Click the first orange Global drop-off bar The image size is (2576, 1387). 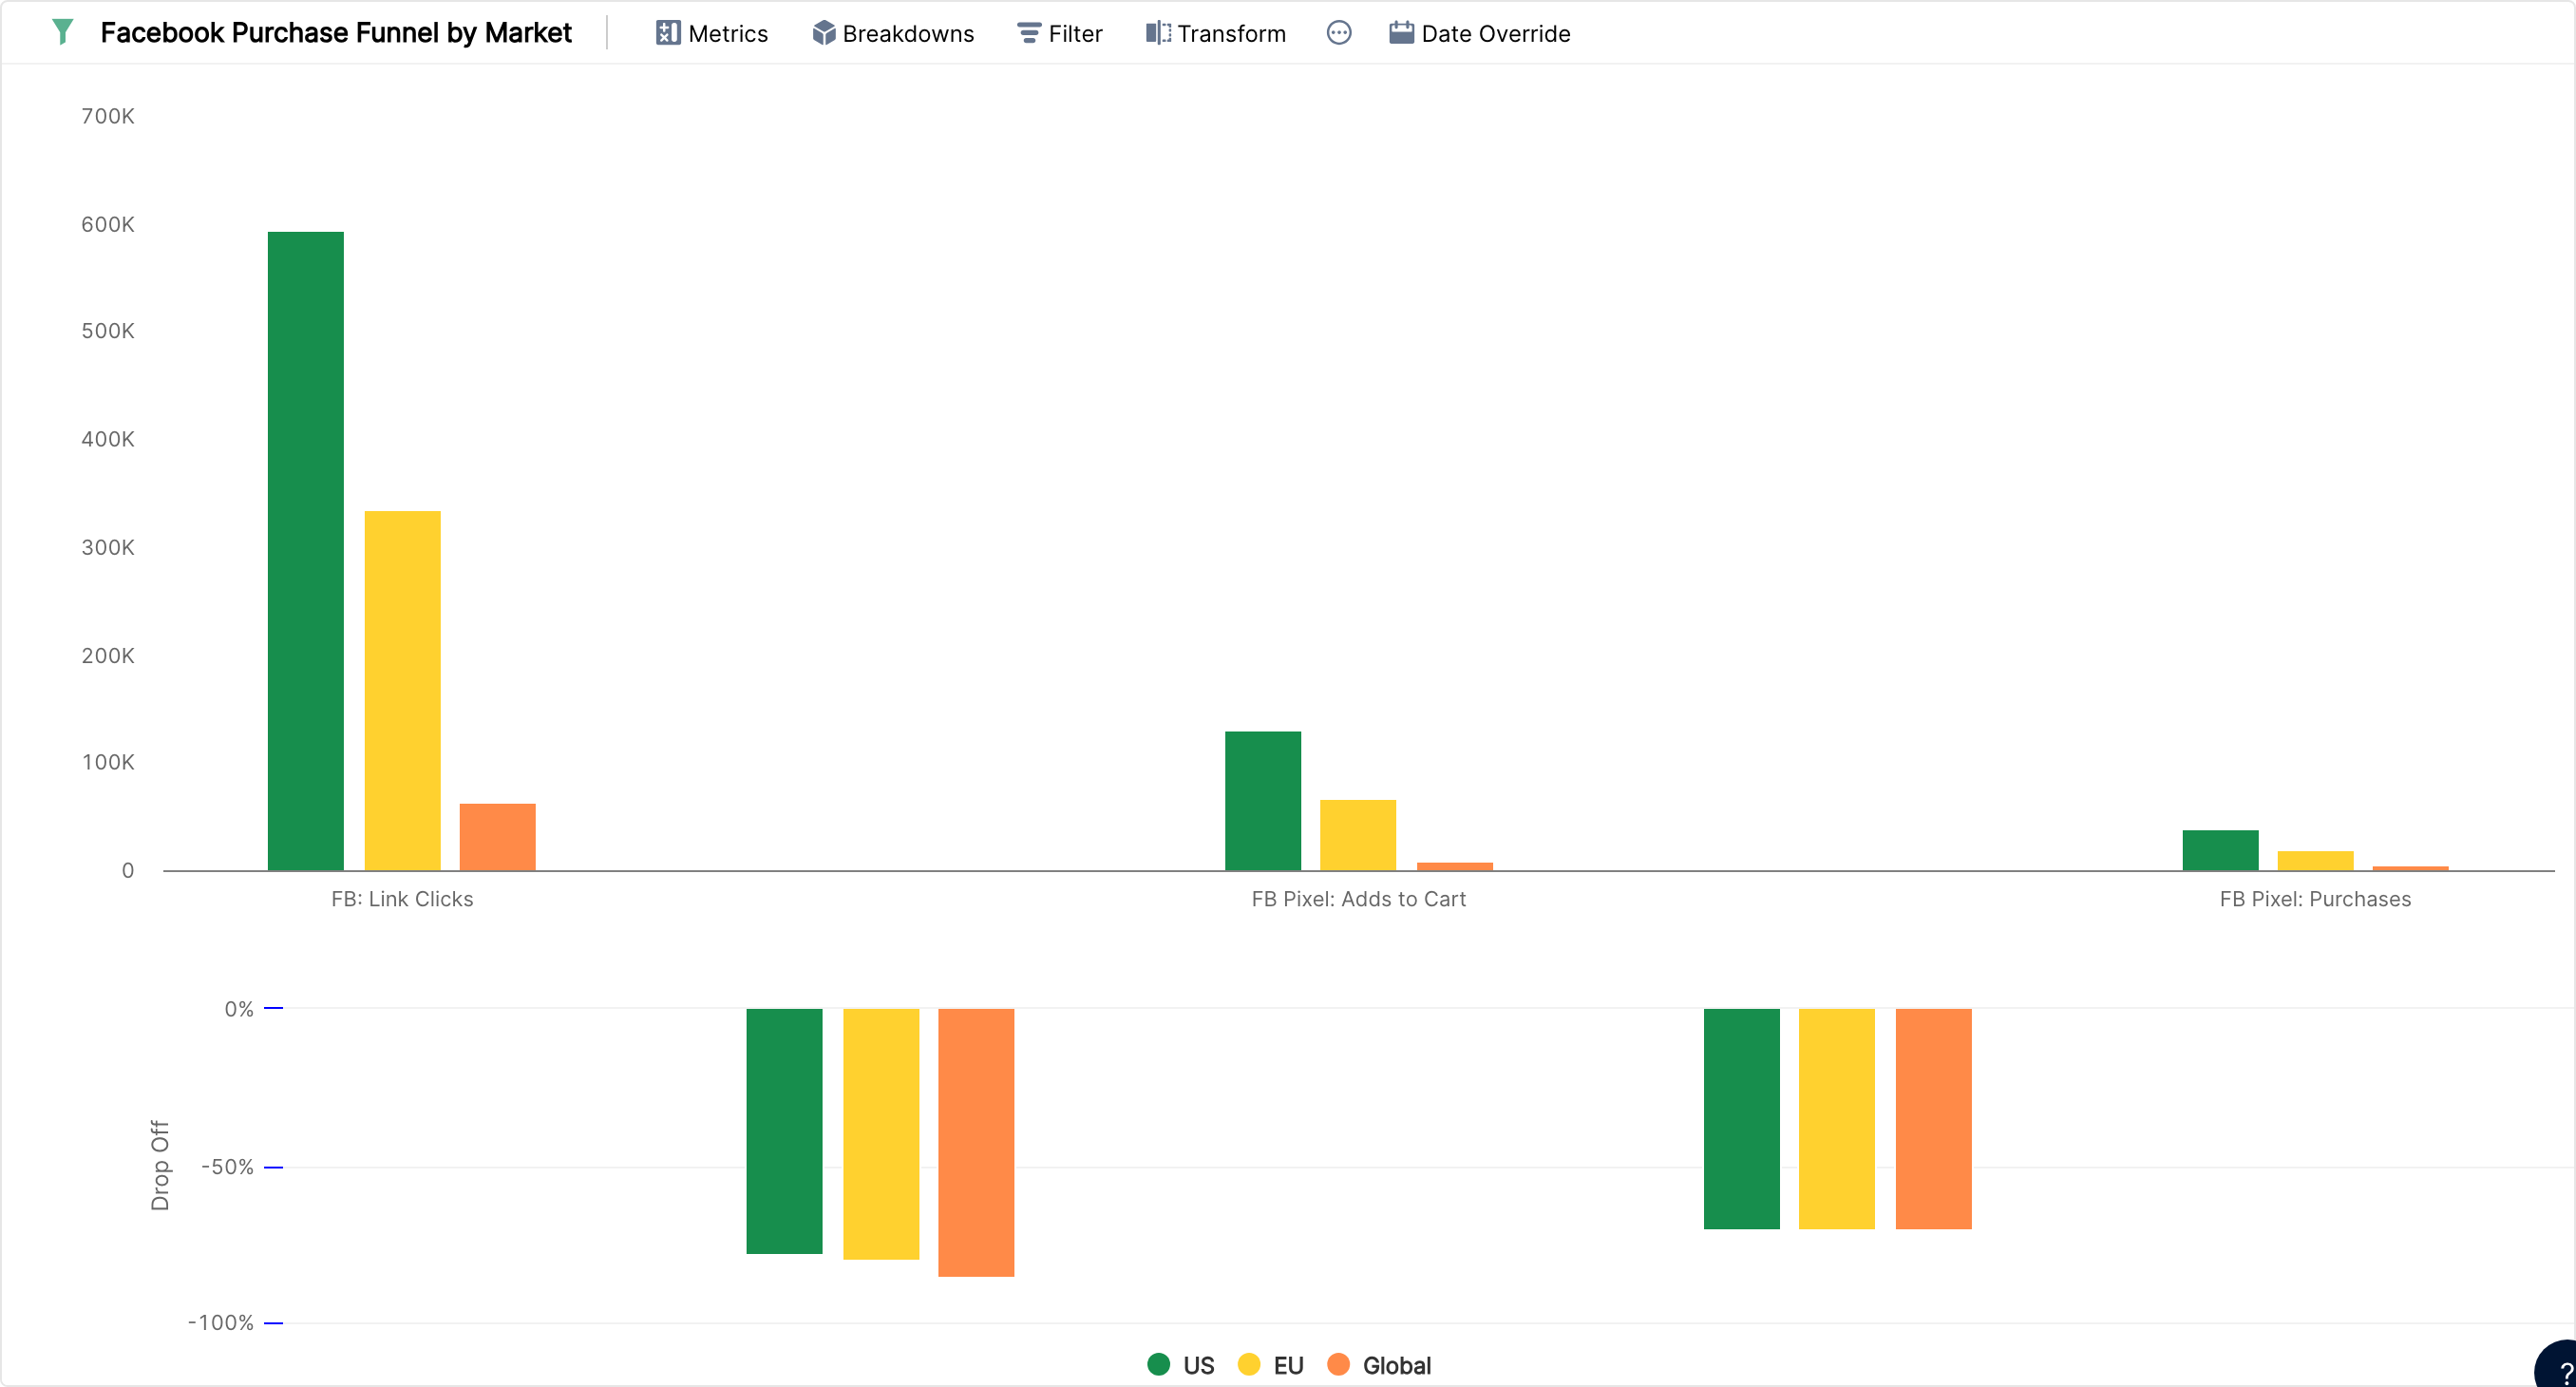coord(976,1143)
